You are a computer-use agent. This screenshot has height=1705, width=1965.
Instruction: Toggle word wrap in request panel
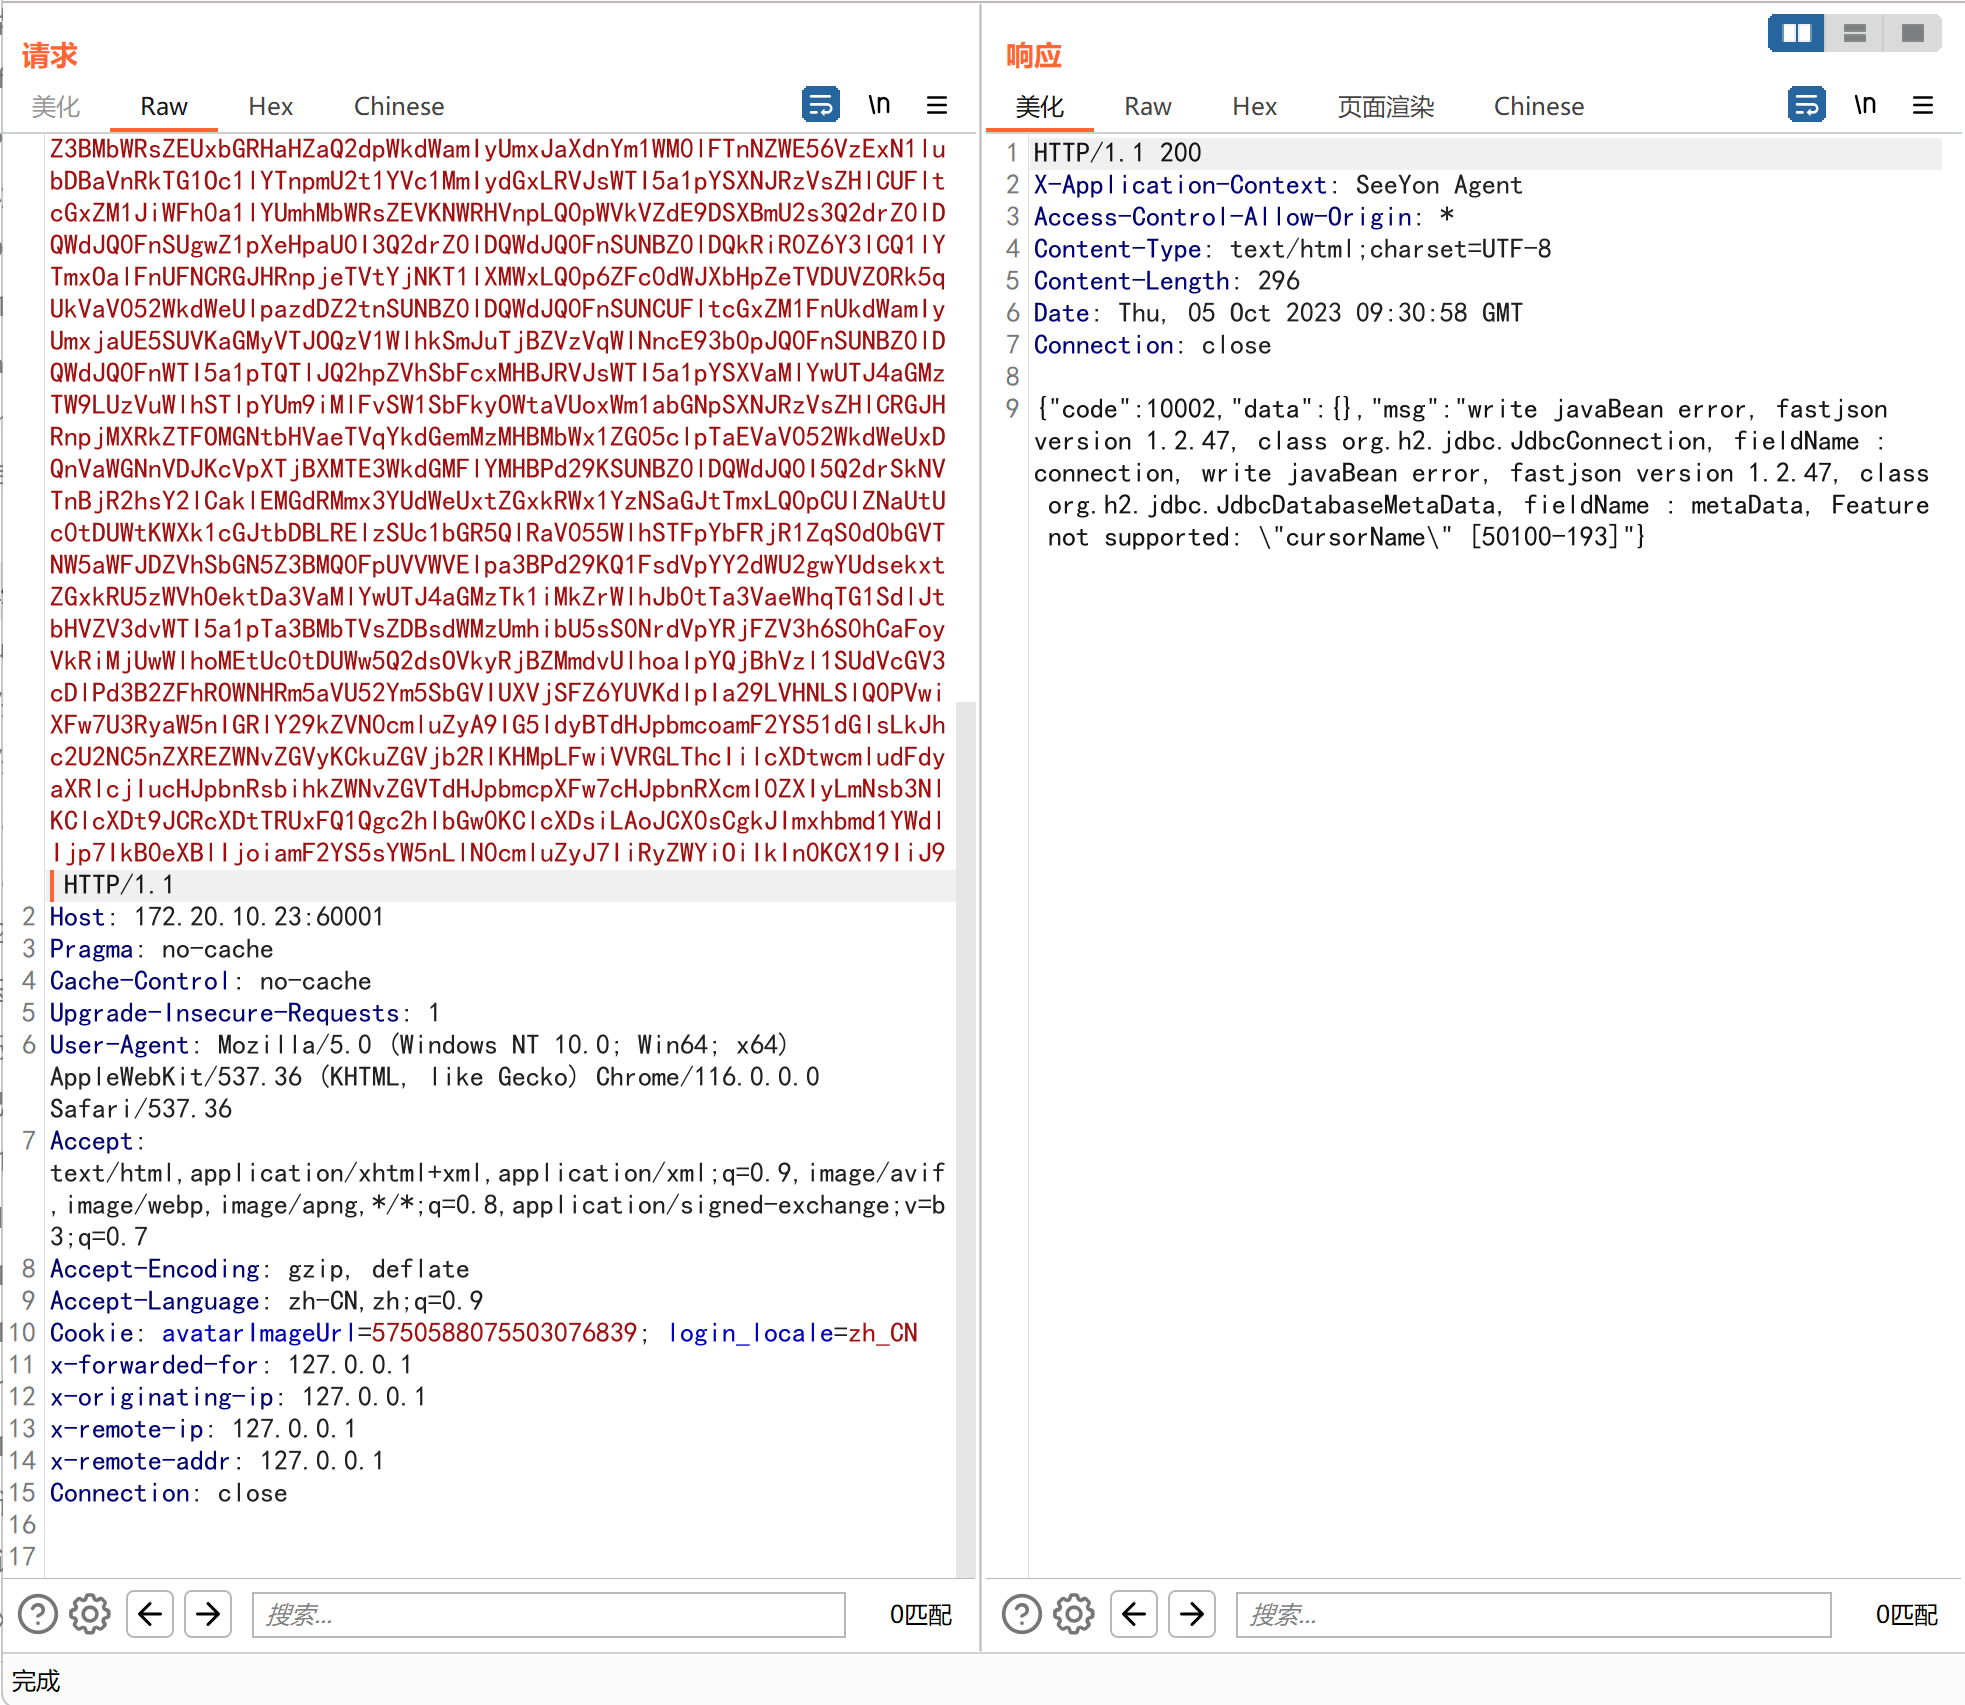[x=820, y=105]
